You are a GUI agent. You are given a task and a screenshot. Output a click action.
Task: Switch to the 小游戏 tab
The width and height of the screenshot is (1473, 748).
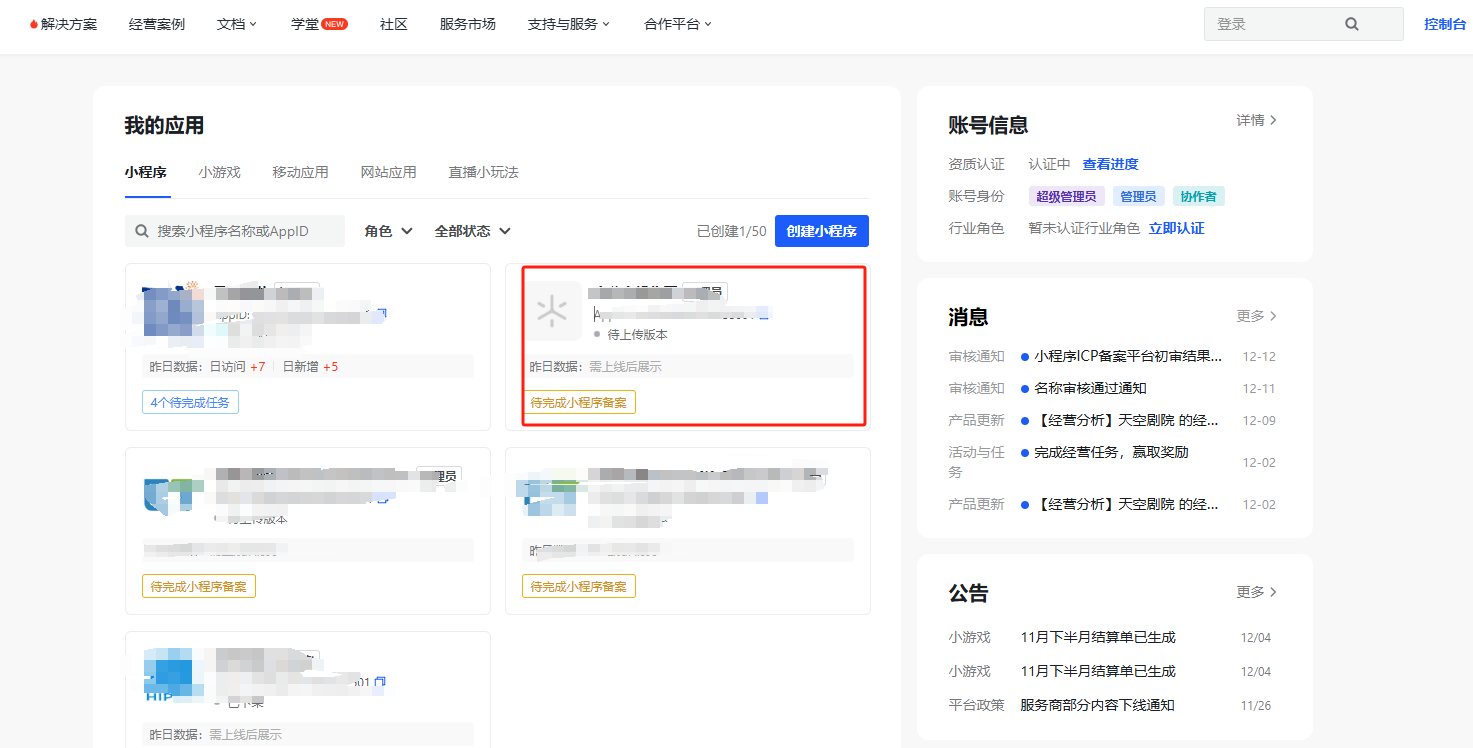pos(219,172)
